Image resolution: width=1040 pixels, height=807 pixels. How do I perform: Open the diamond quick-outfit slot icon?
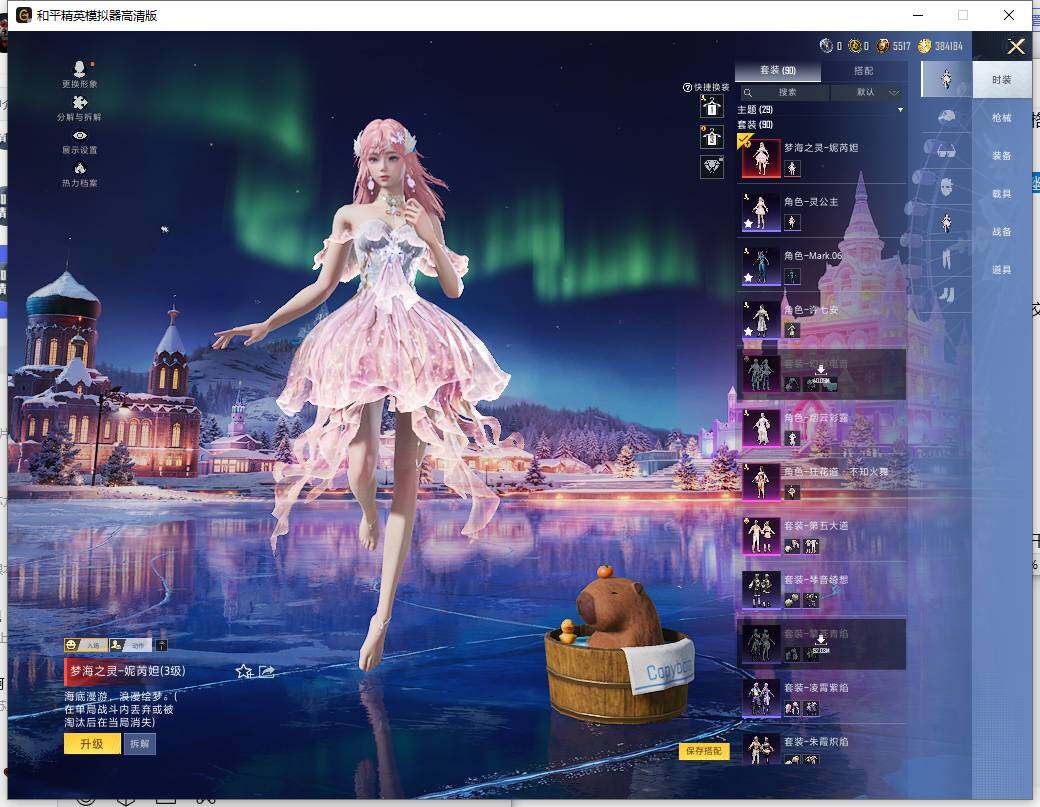click(x=712, y=167)
